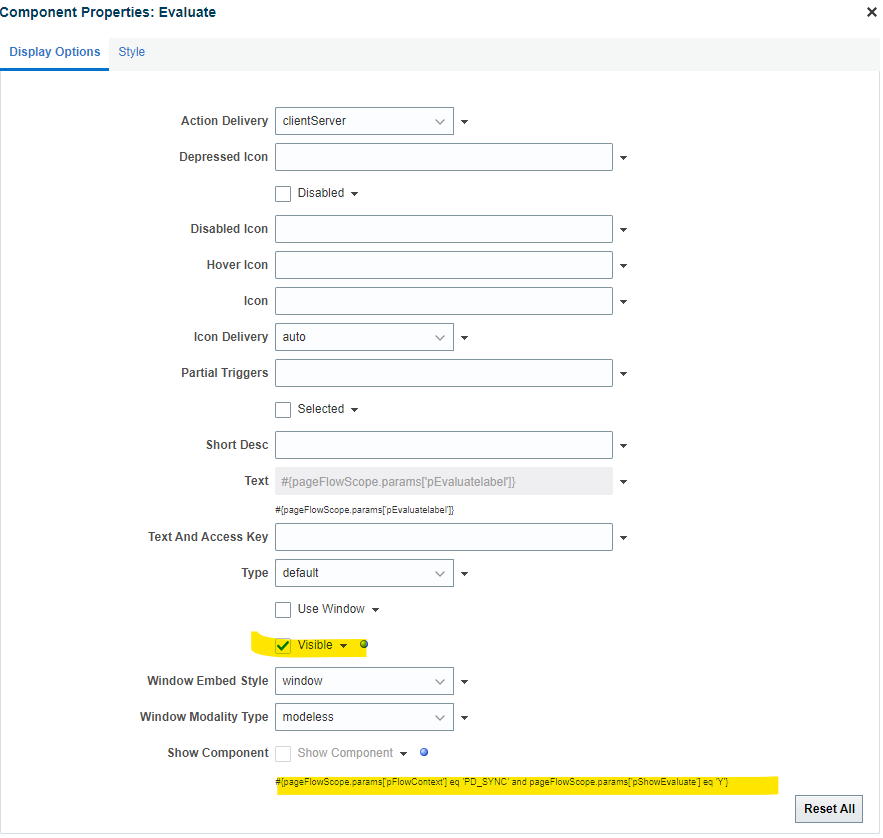Uncheck the Visible checkbox

(x=283, y=645)
